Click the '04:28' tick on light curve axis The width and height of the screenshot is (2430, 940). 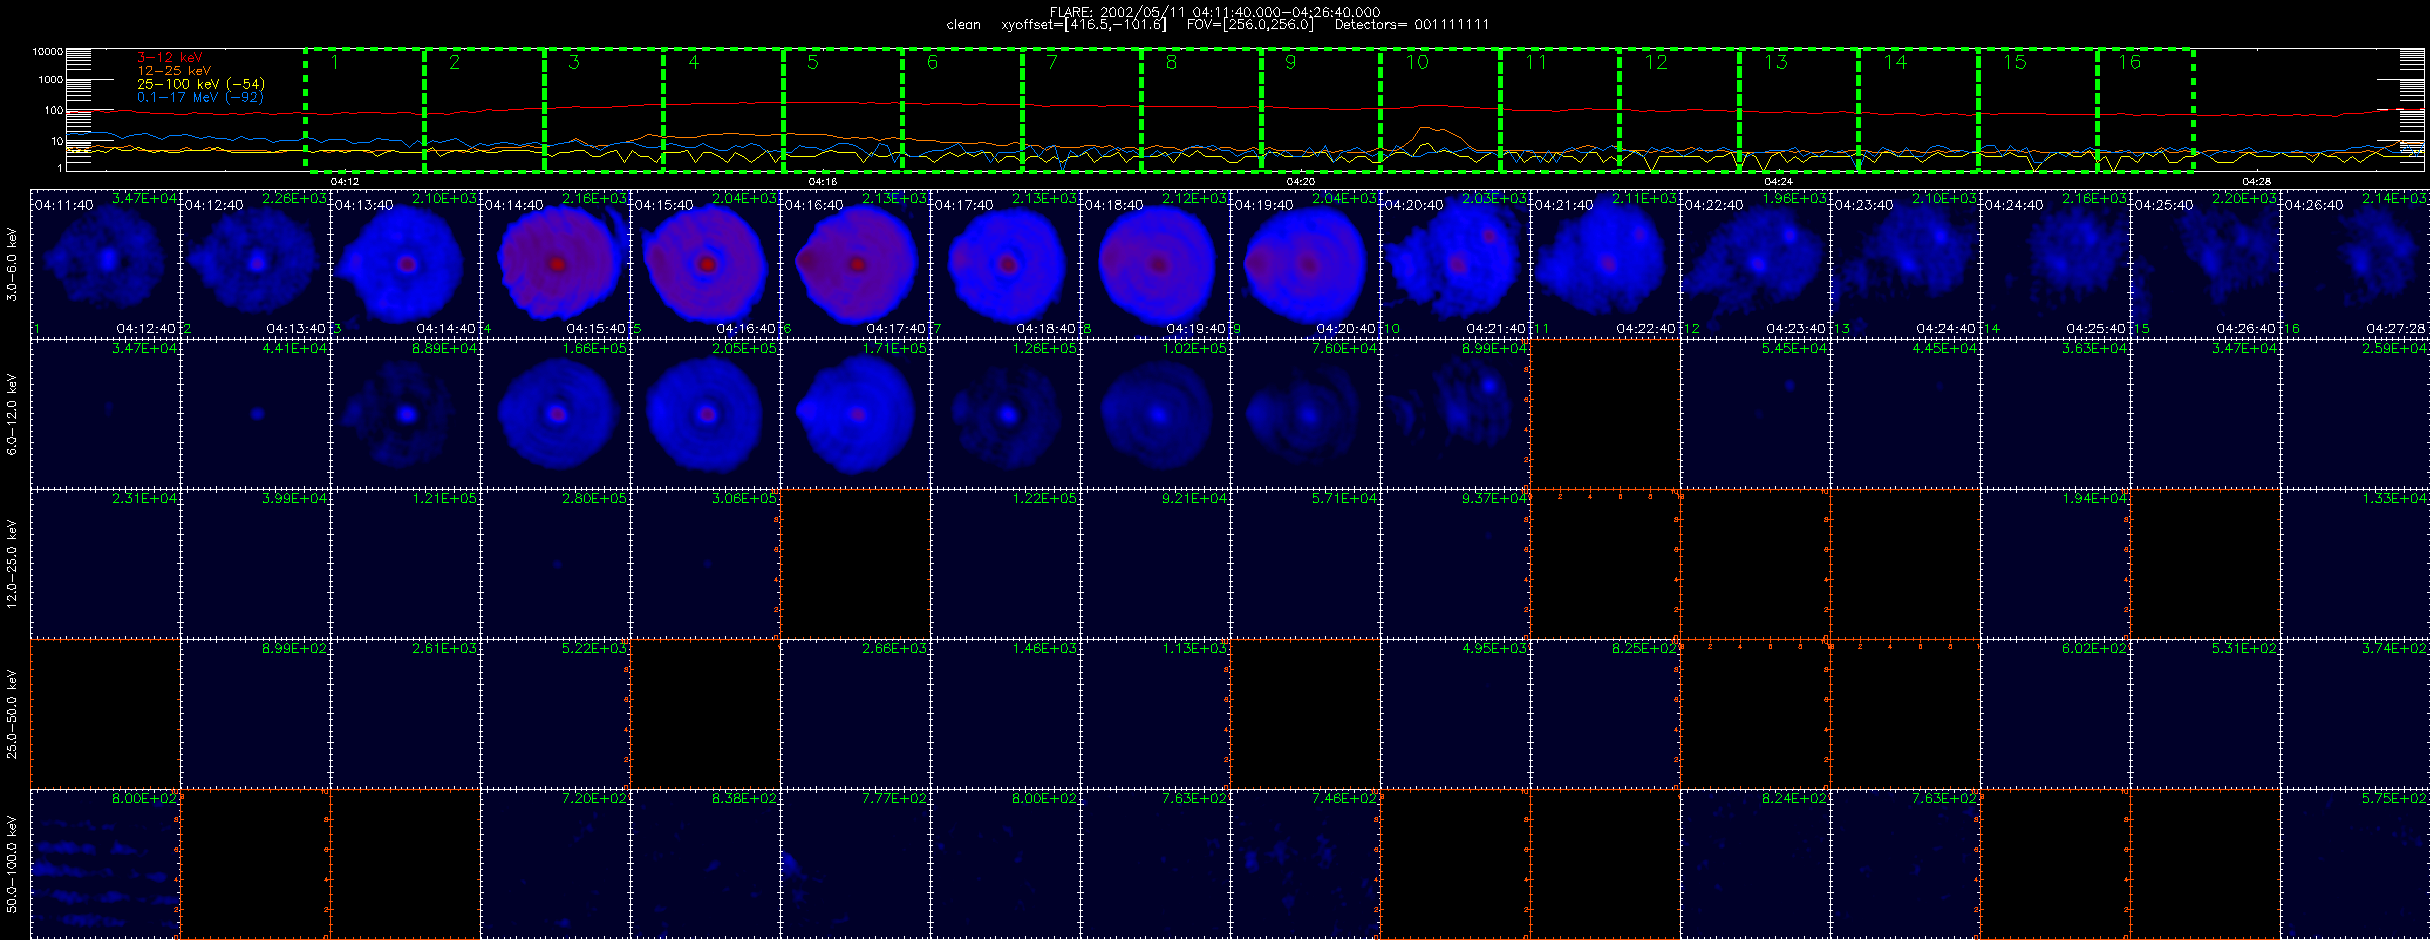(x=2257, y=182)
